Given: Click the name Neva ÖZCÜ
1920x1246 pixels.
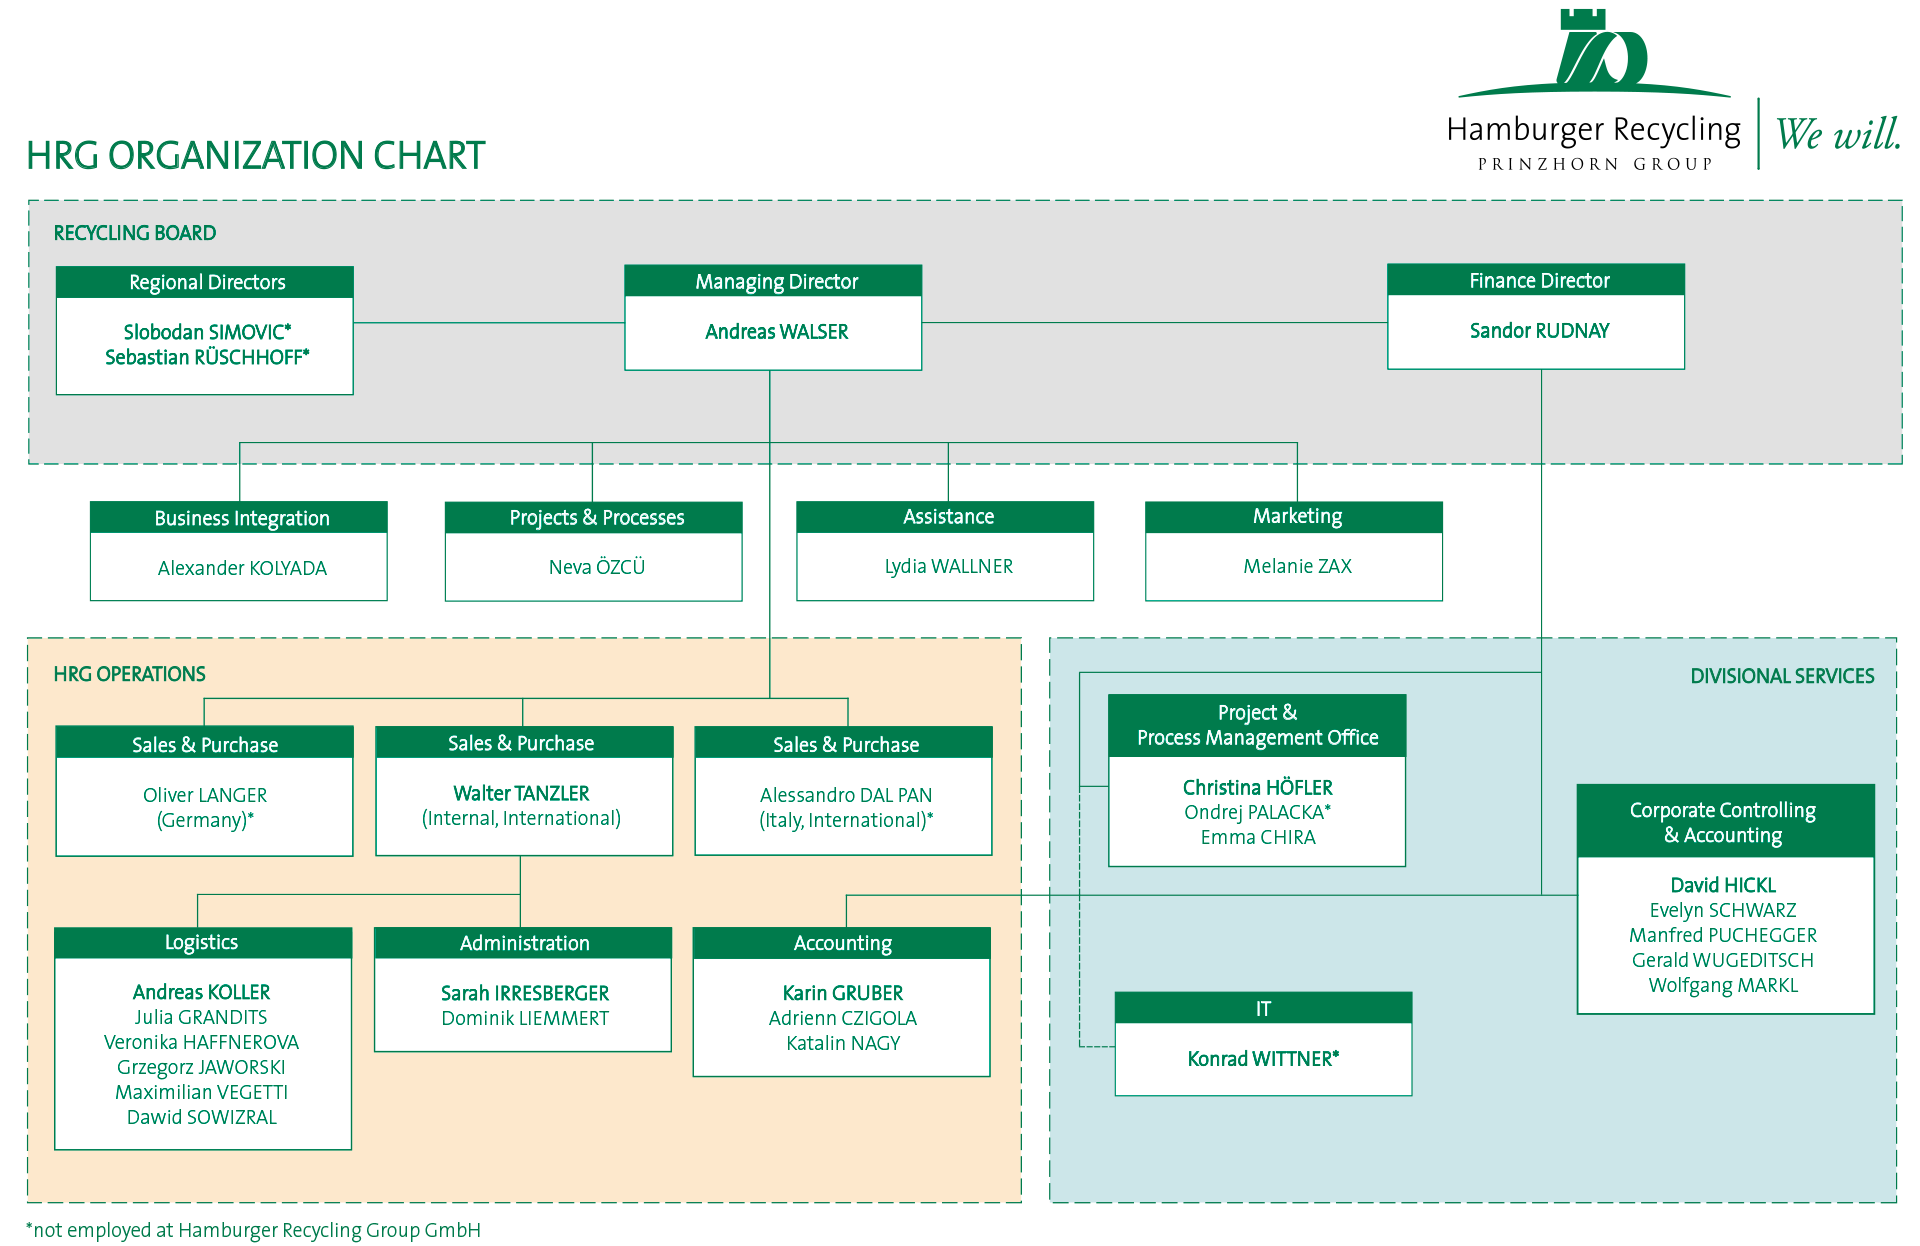Looking at the screenshot, I should [597, 567].
